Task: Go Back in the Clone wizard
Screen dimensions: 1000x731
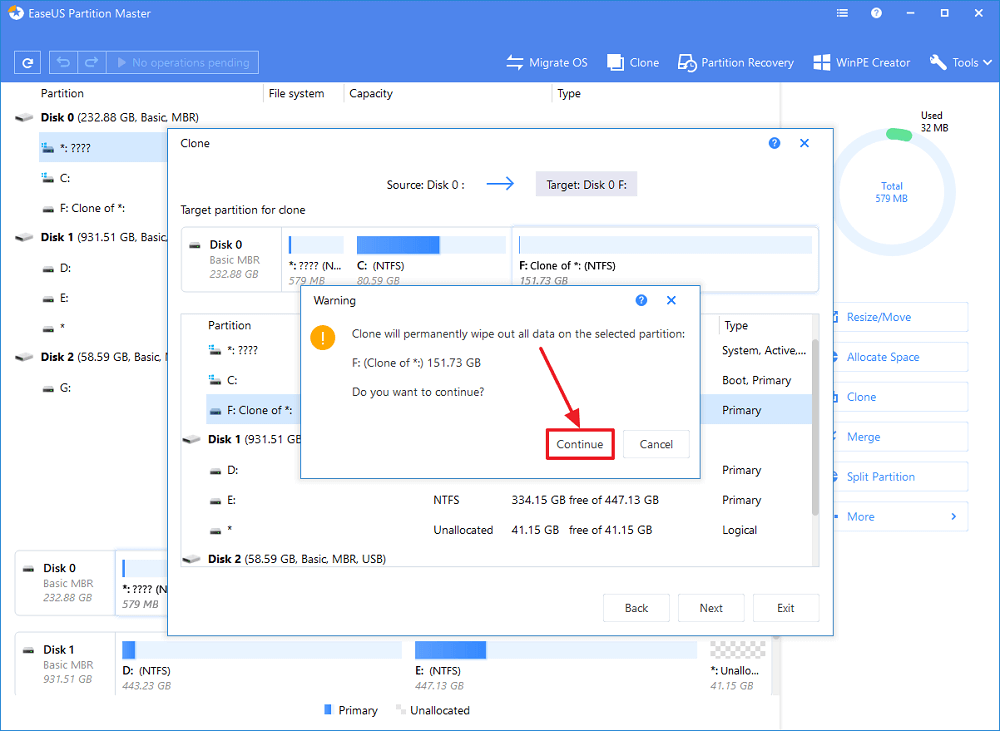Action: [637, 608]
